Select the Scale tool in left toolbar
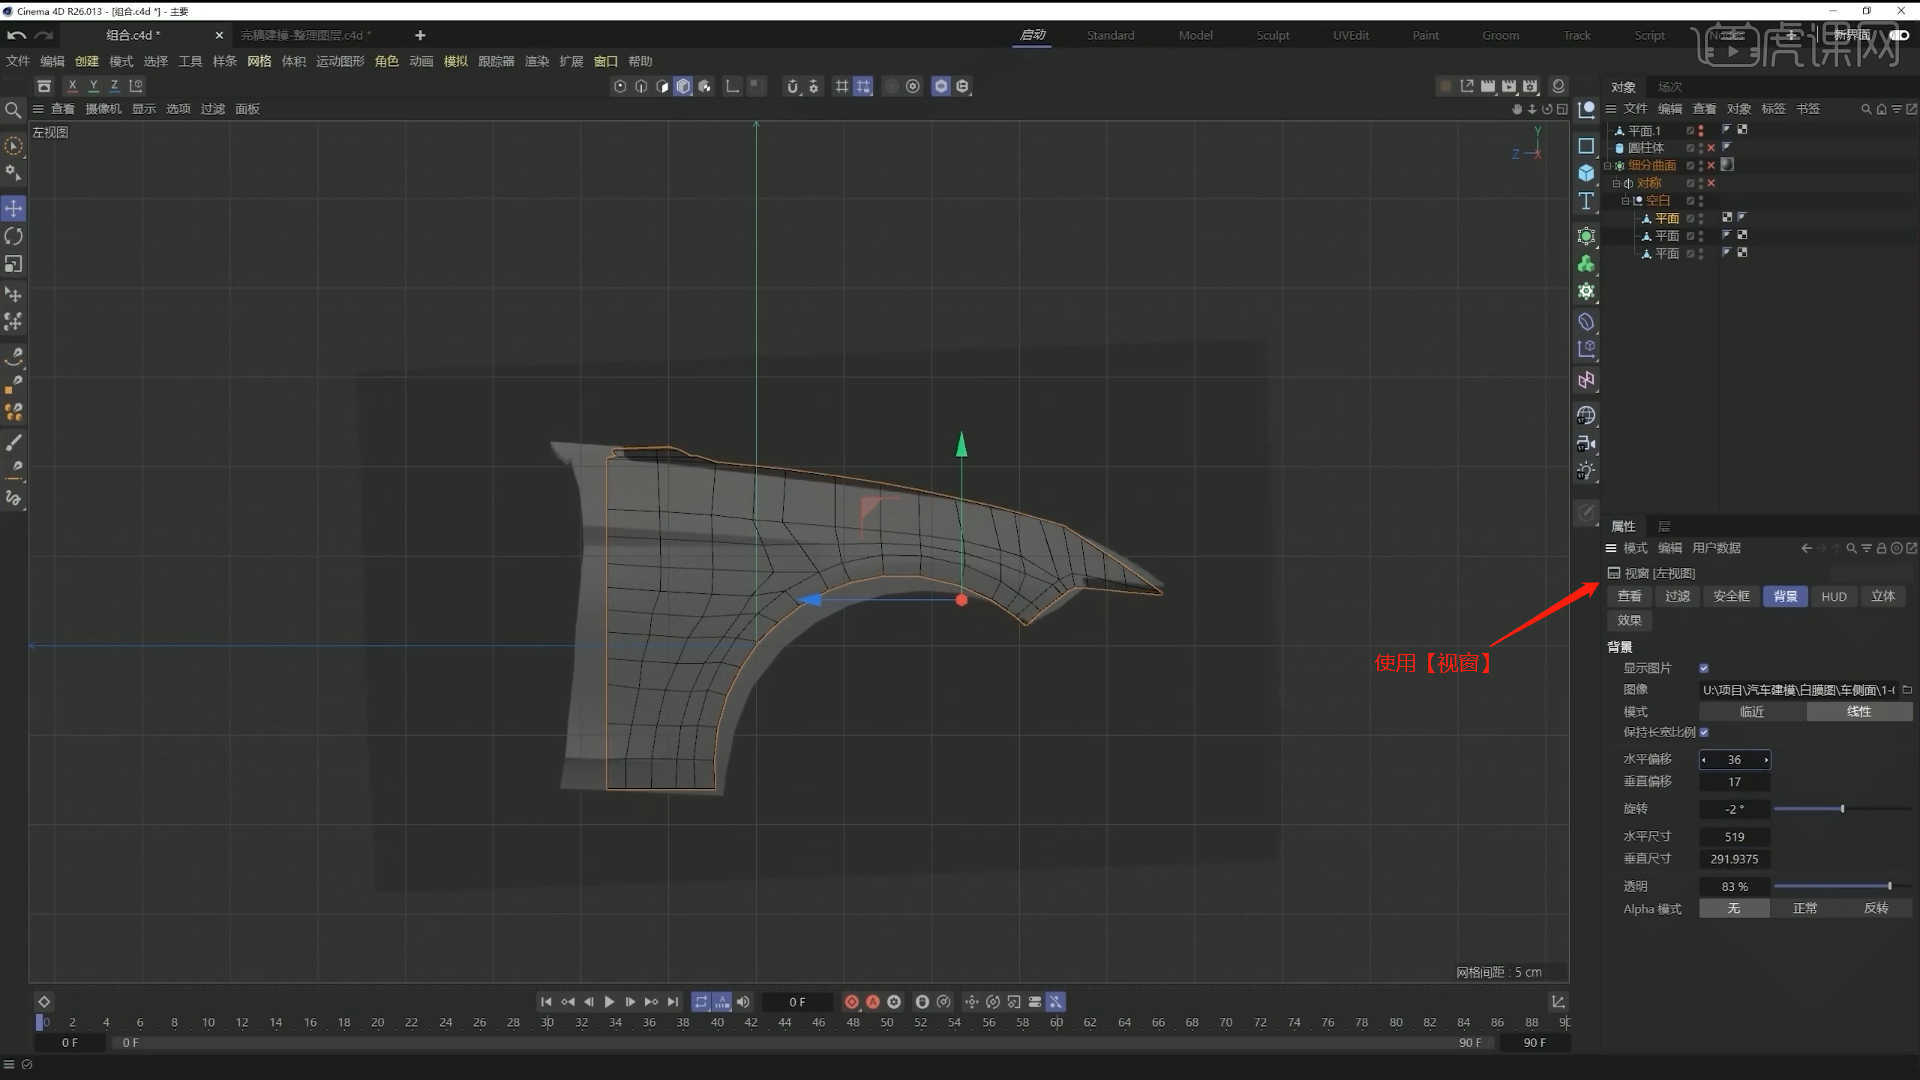 (x=13, y=264)
